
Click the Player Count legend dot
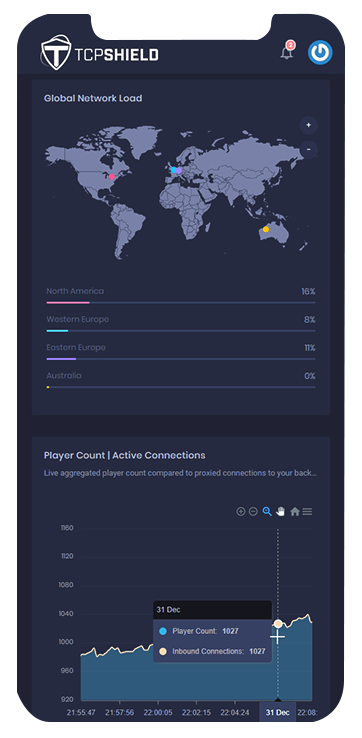pos(163,631)
